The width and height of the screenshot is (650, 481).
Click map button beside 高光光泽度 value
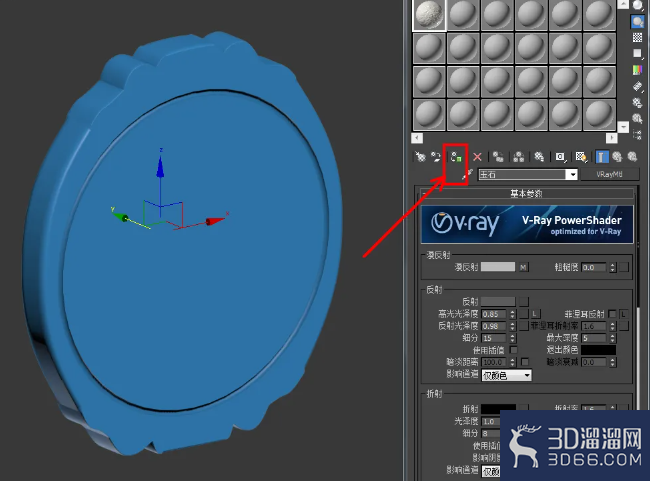pyautogui.click(x=524, y=314)
